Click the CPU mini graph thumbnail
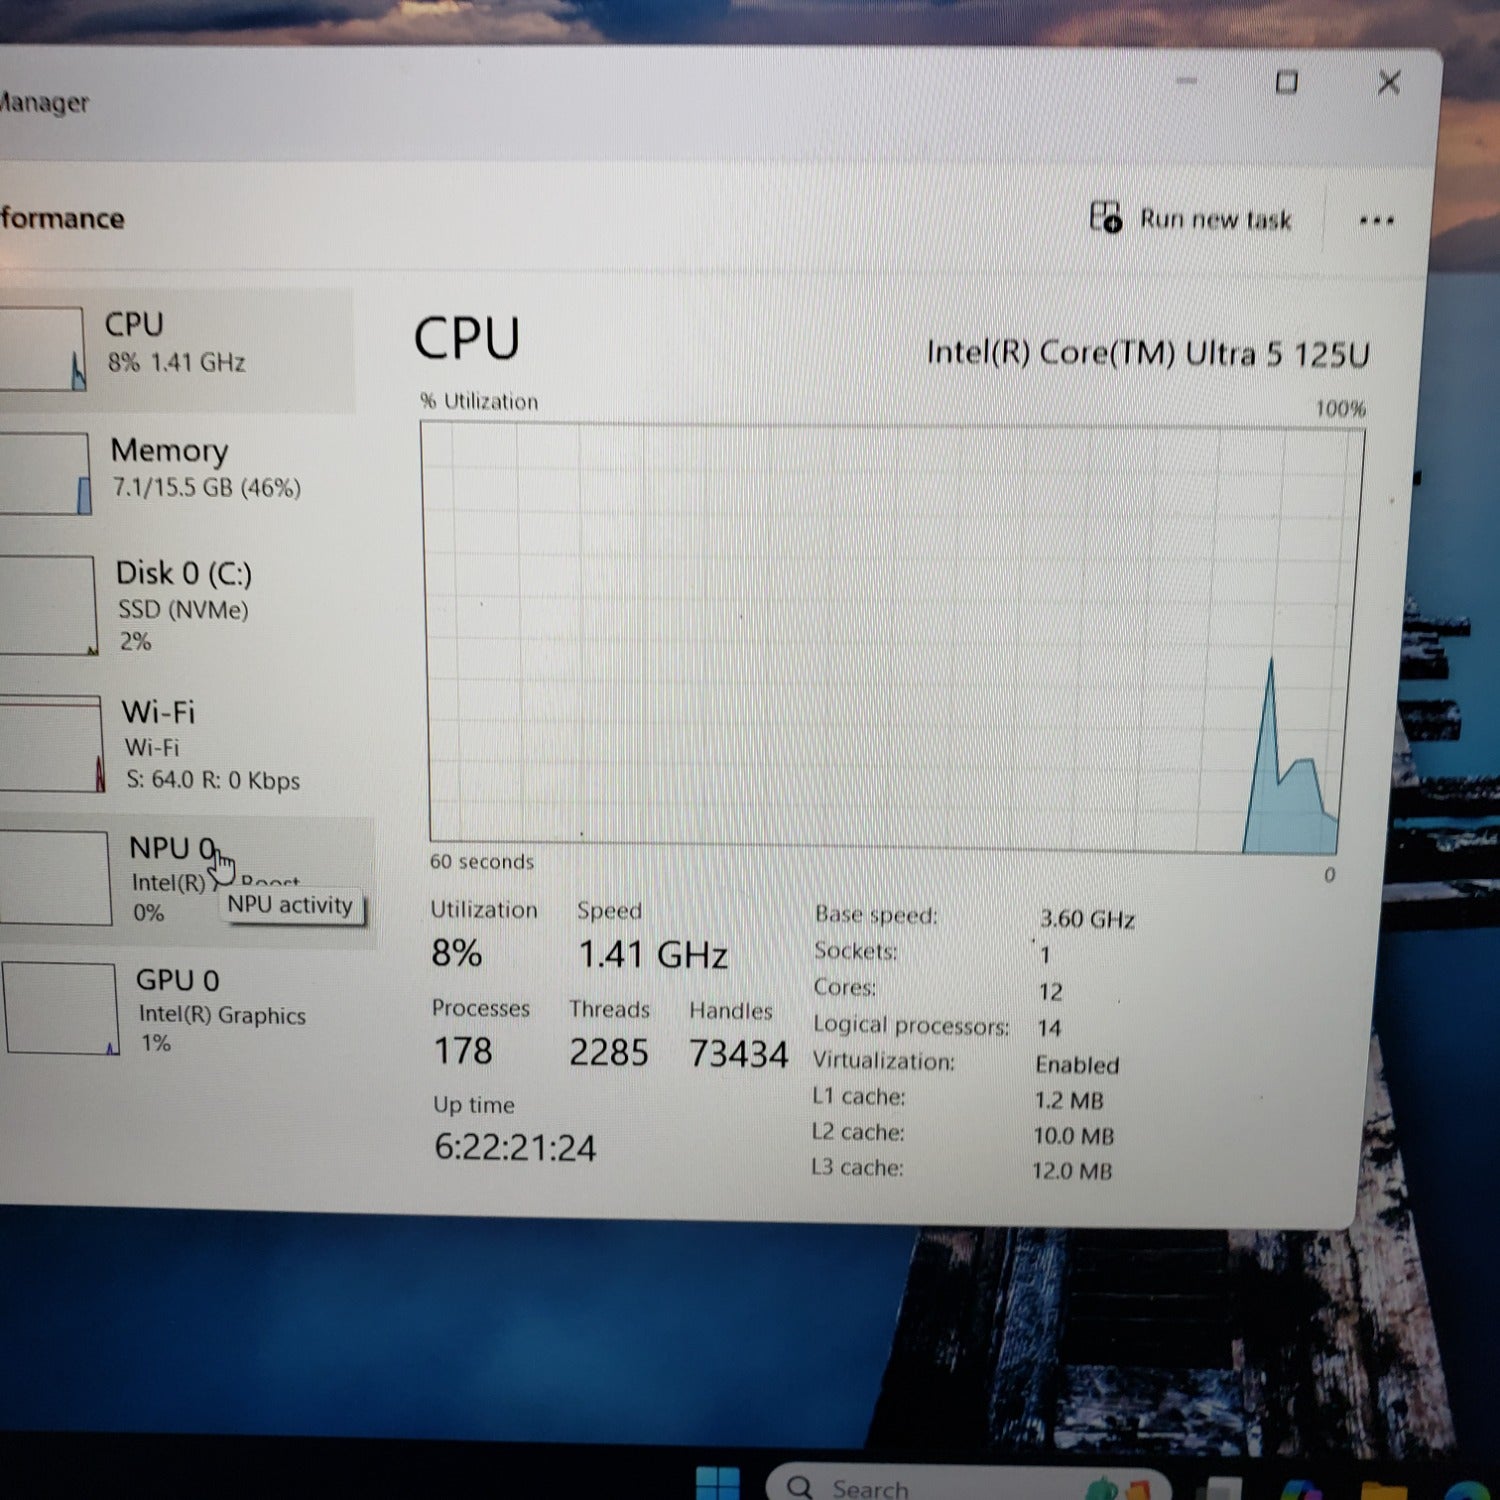Screen dimensions: 1500x1500 (42, 349)
